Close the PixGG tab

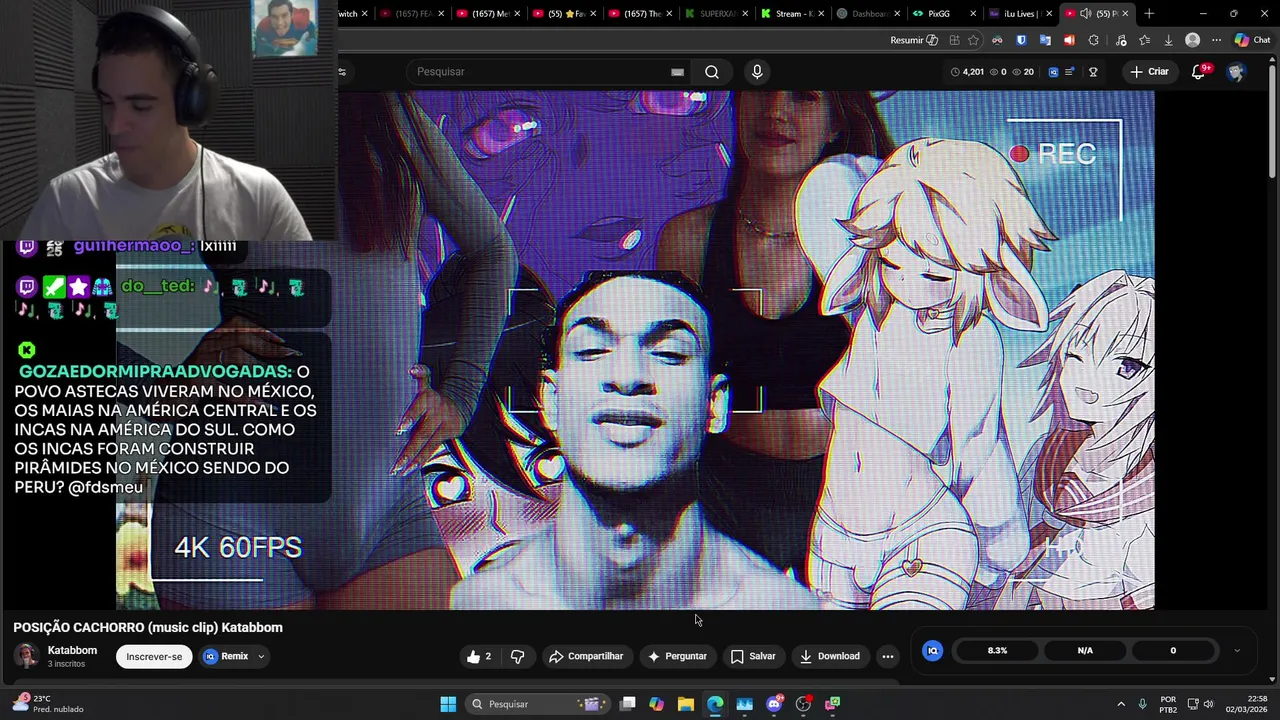(973, 14)
